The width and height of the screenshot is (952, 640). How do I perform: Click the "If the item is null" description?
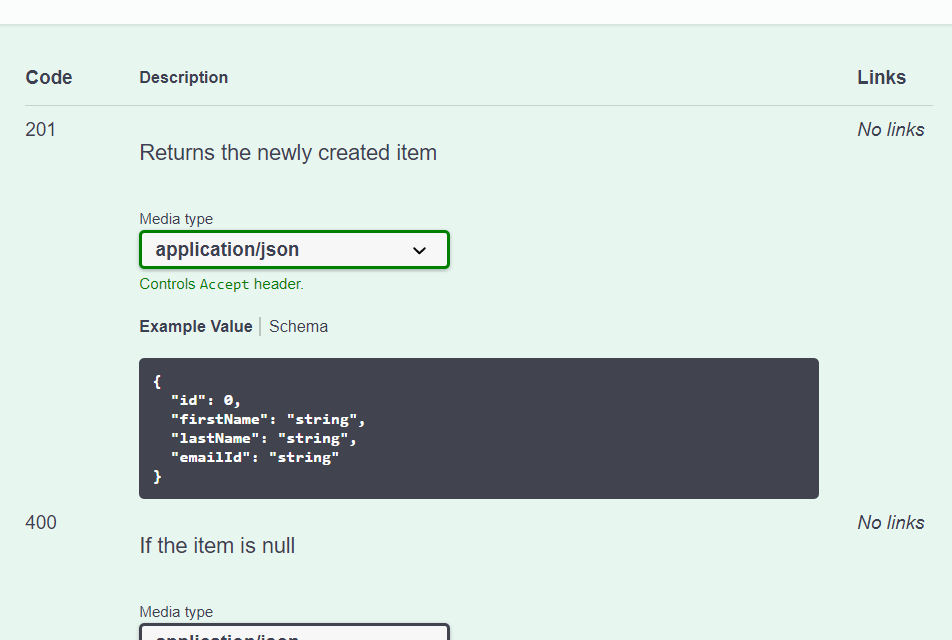click(x=217, y=546)
